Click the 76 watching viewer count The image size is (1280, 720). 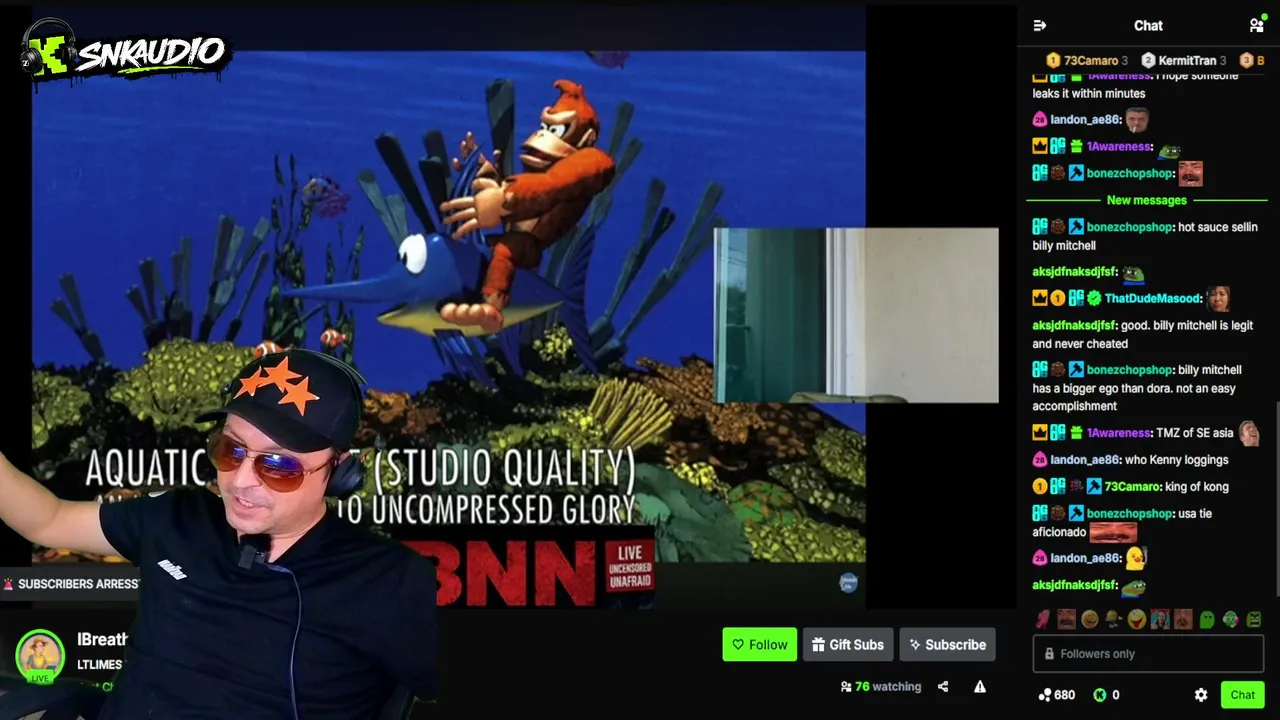[x=881, y=687]
